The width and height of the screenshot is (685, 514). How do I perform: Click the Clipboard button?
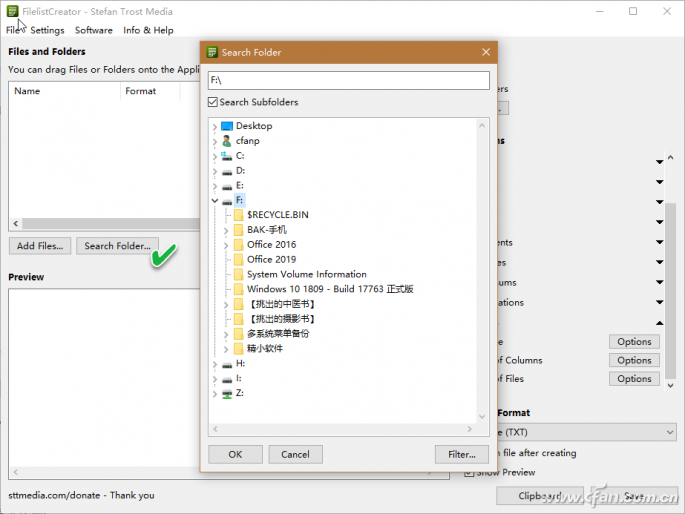coord(540,496)
